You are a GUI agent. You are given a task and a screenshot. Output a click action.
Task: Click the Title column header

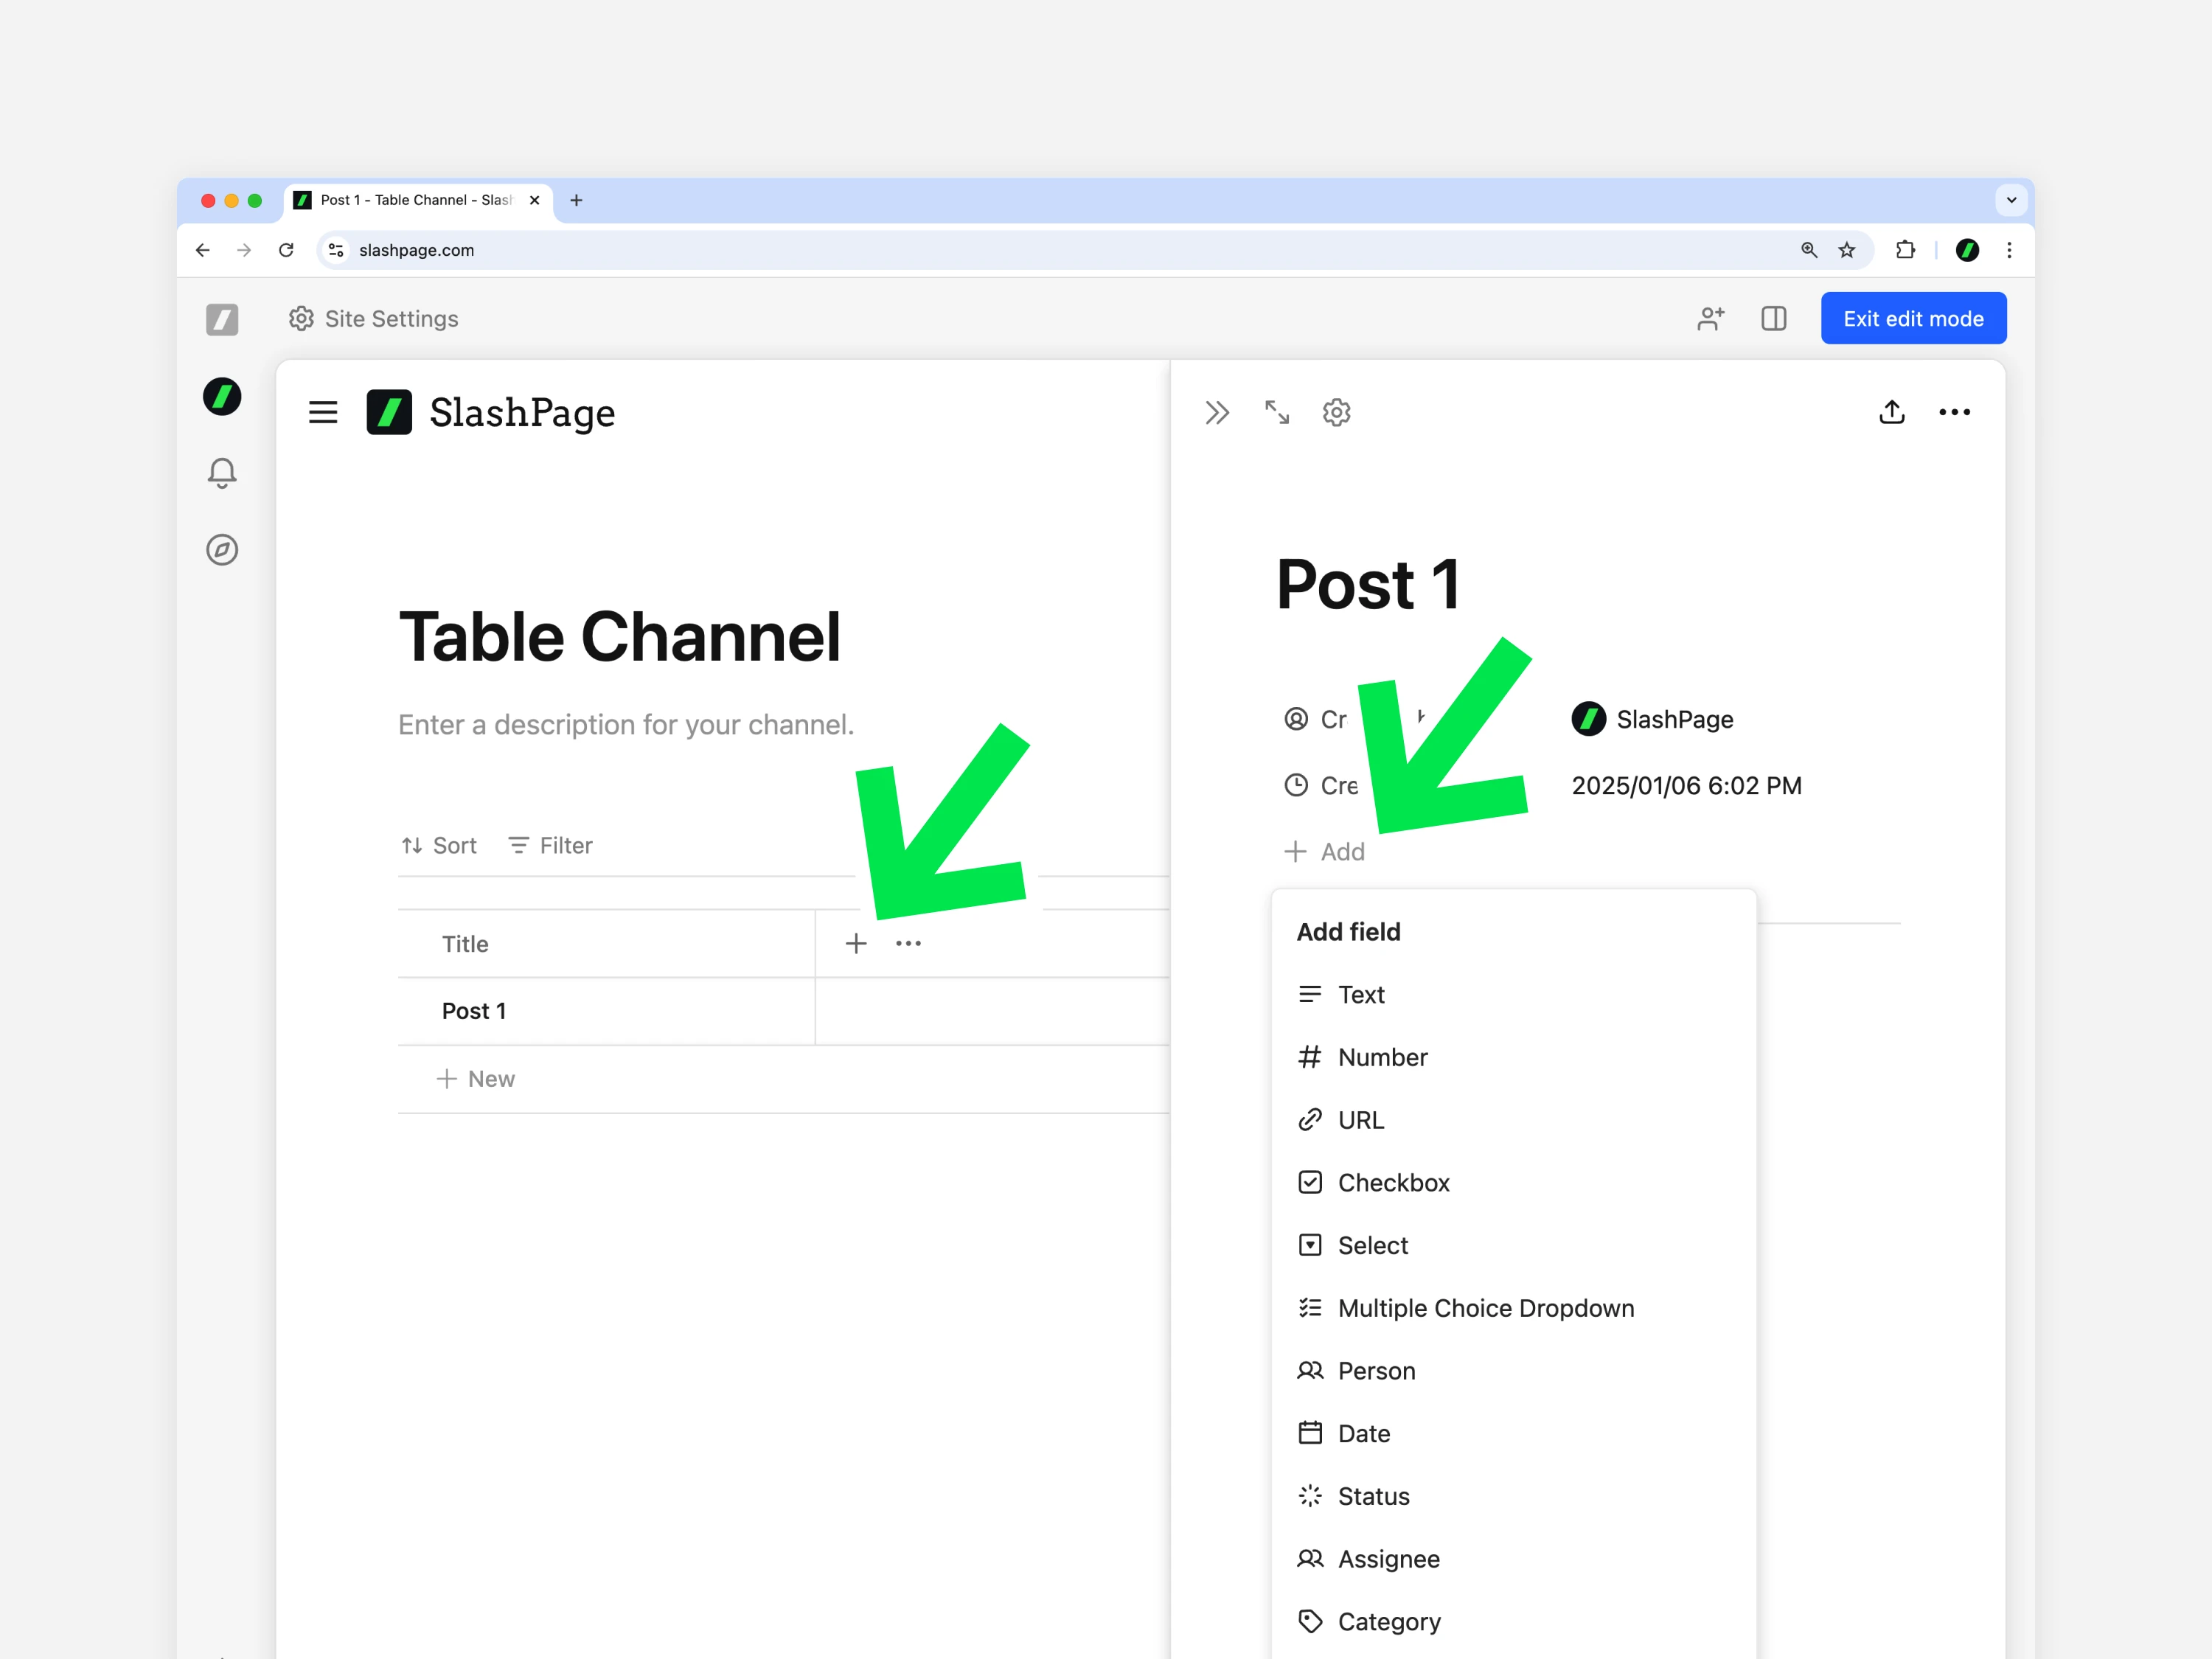point(606,944)
